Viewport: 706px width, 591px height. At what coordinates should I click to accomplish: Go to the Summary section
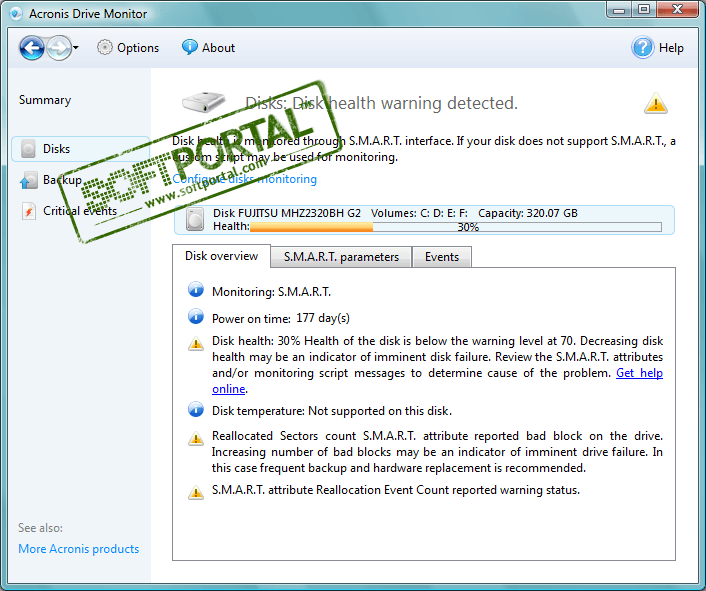click(45, 100)
